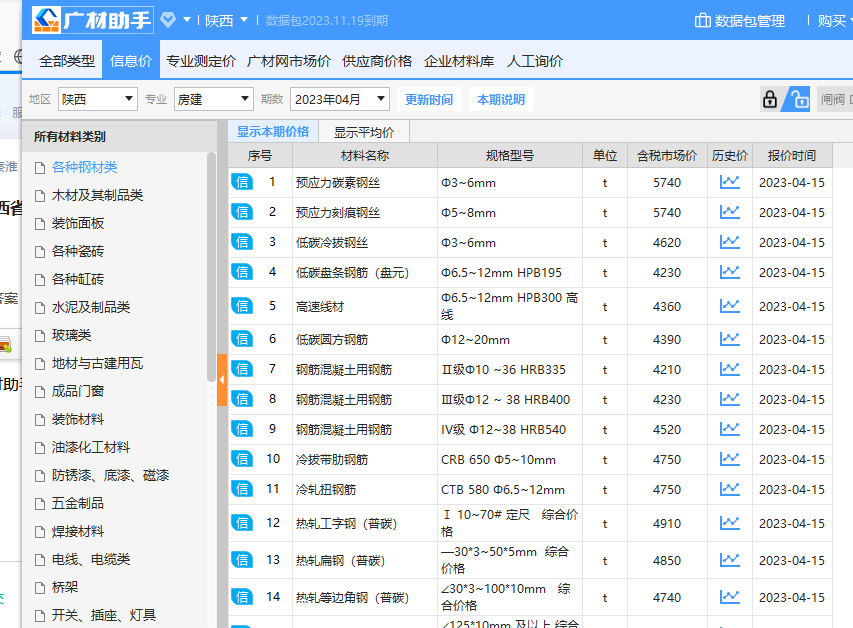Switch to 人工询价 tab
Screen dimensions: 853x628
pos(535,60)
